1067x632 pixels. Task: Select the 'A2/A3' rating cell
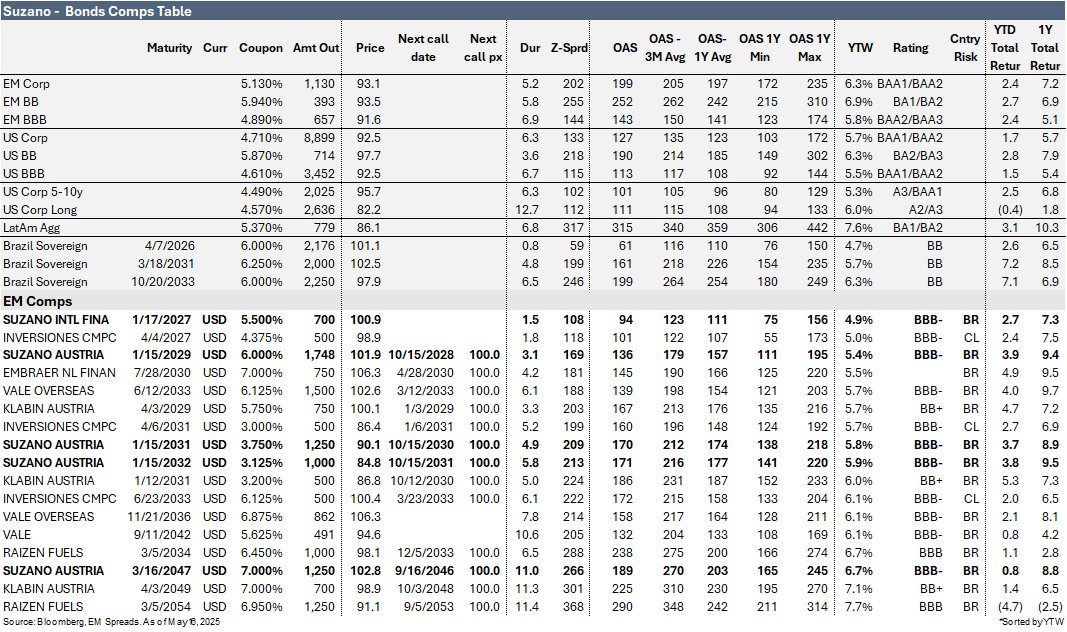tap(926, 210)
